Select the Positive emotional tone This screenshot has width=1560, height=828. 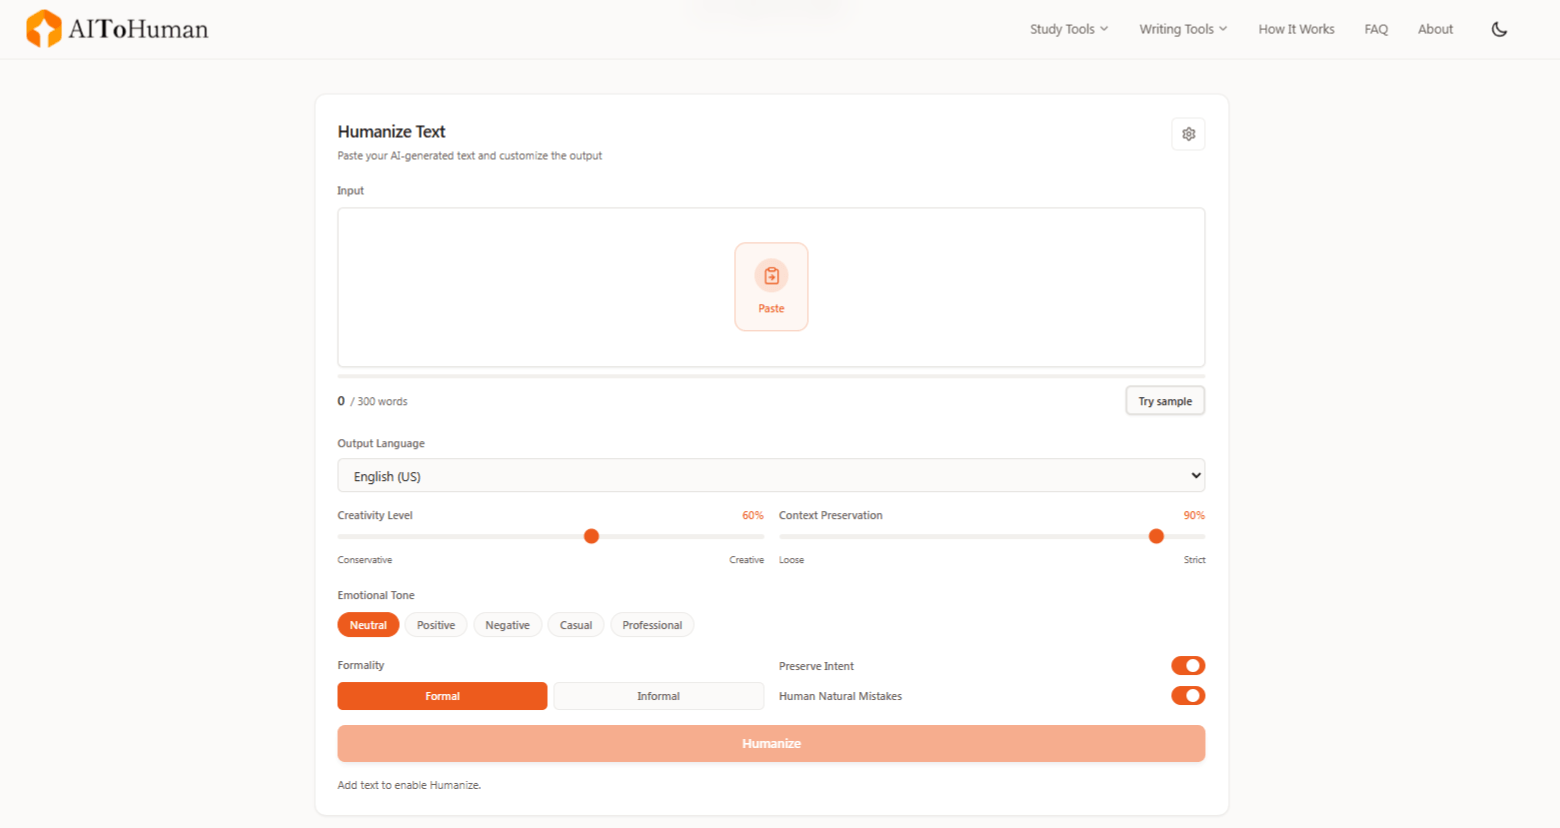coord(436,625)
